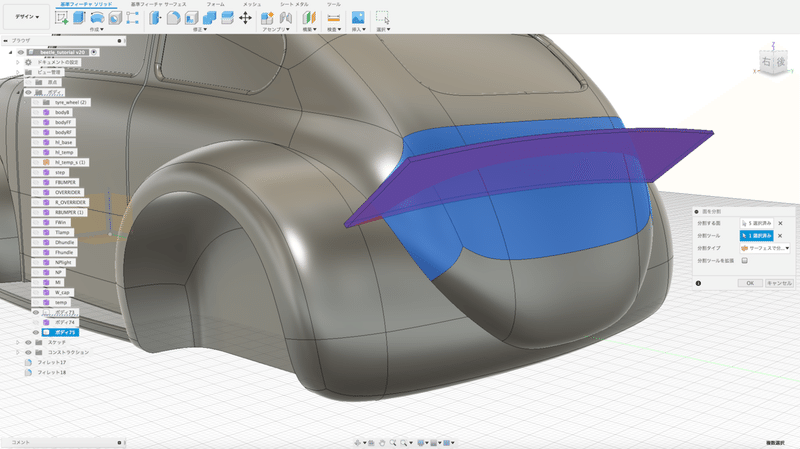Open the デザイン workspace dropdown
The width and height of the screenshot is (800, 449).
point(27,17)
